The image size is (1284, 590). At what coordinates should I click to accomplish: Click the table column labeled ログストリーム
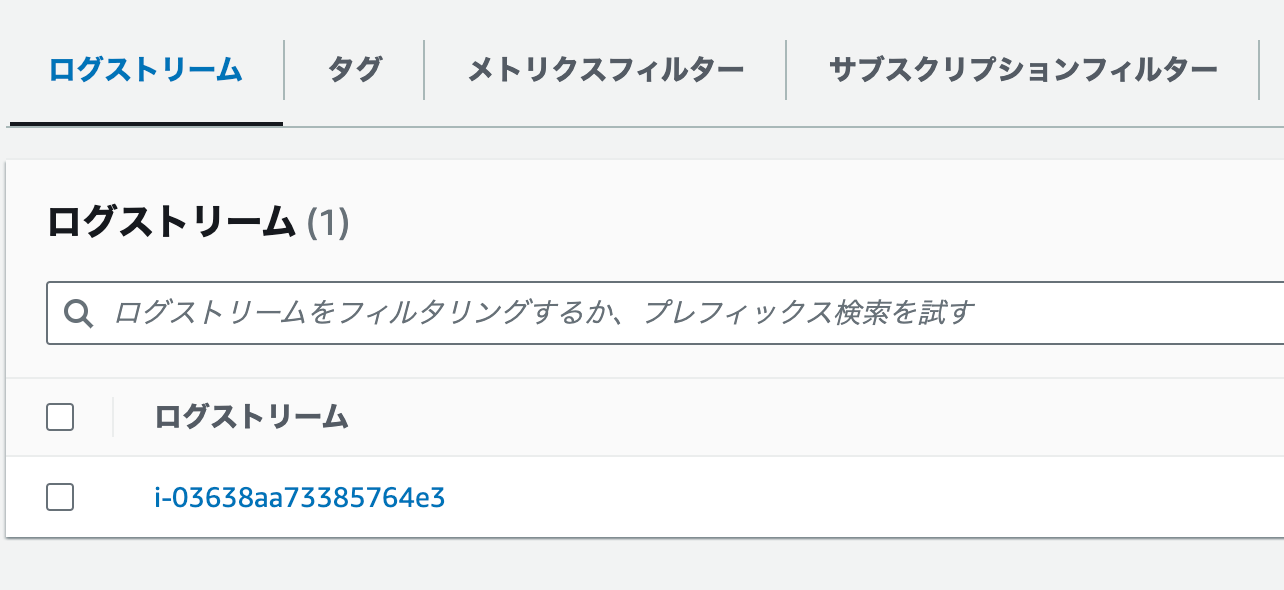tap(249, 417)
